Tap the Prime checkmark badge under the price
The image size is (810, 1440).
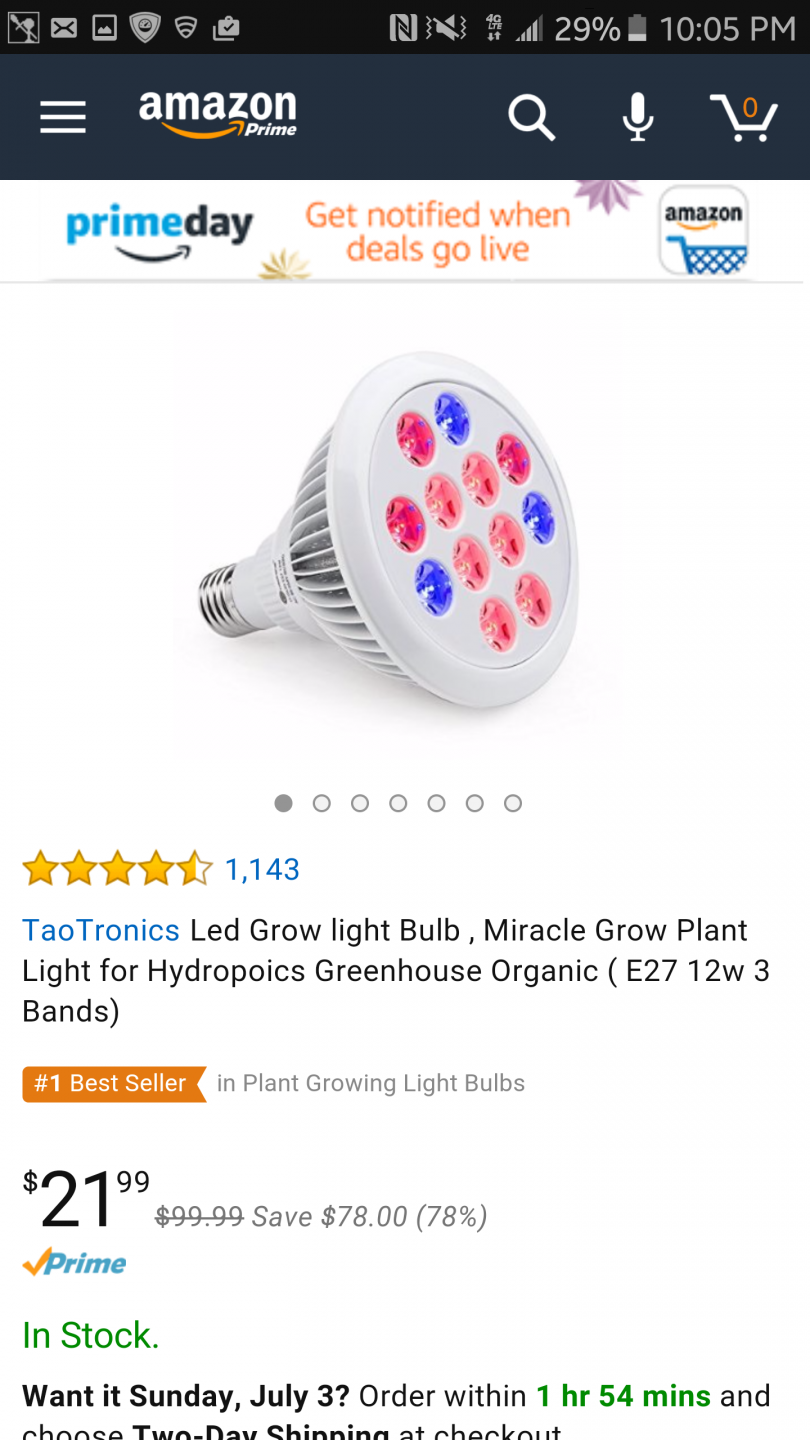[x=75, y=1262]
